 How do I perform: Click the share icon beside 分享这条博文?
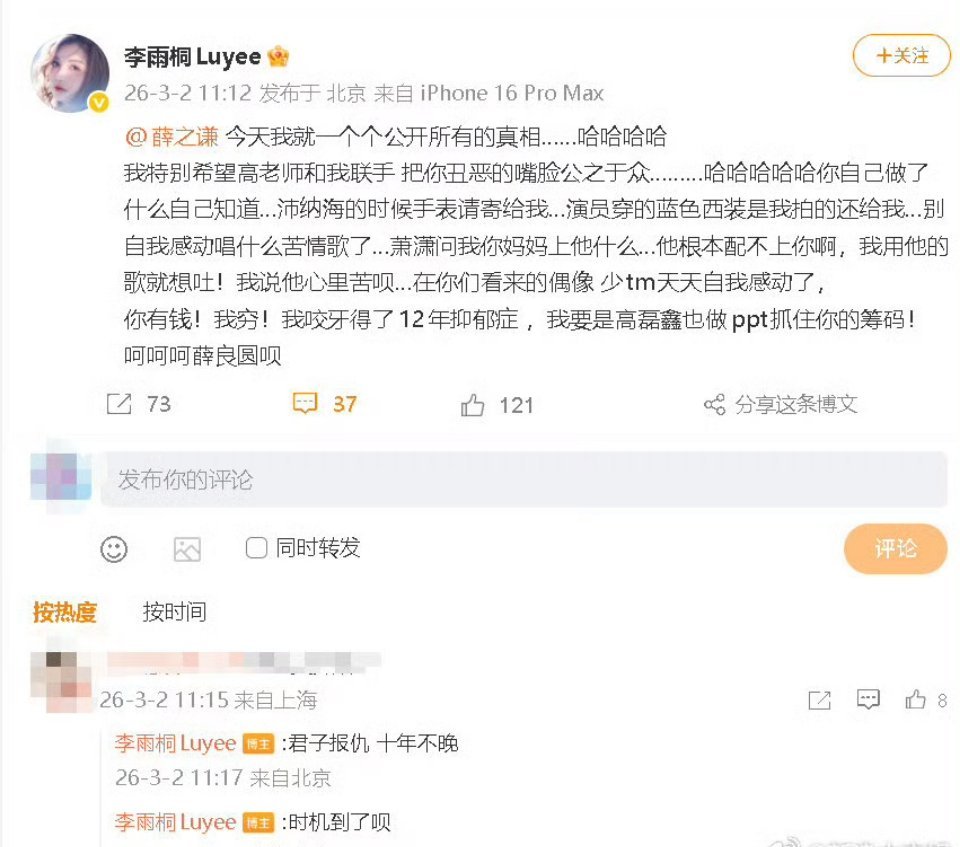point(714,404)
